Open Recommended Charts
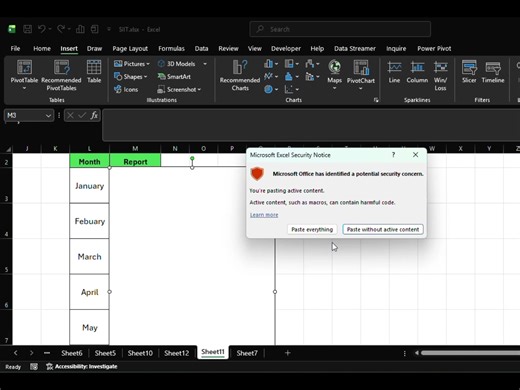The height and width of the screenshot is (390, 520). pyautogui.click(x=240, y=75)
